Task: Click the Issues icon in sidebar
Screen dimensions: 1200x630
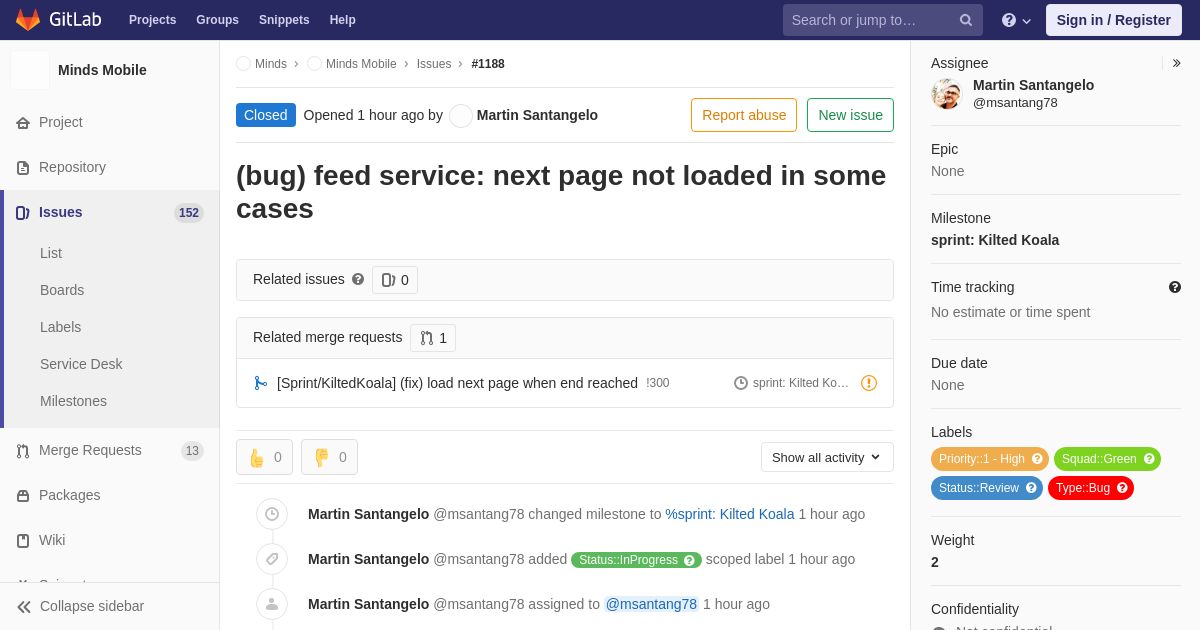Action: (23, 213)
